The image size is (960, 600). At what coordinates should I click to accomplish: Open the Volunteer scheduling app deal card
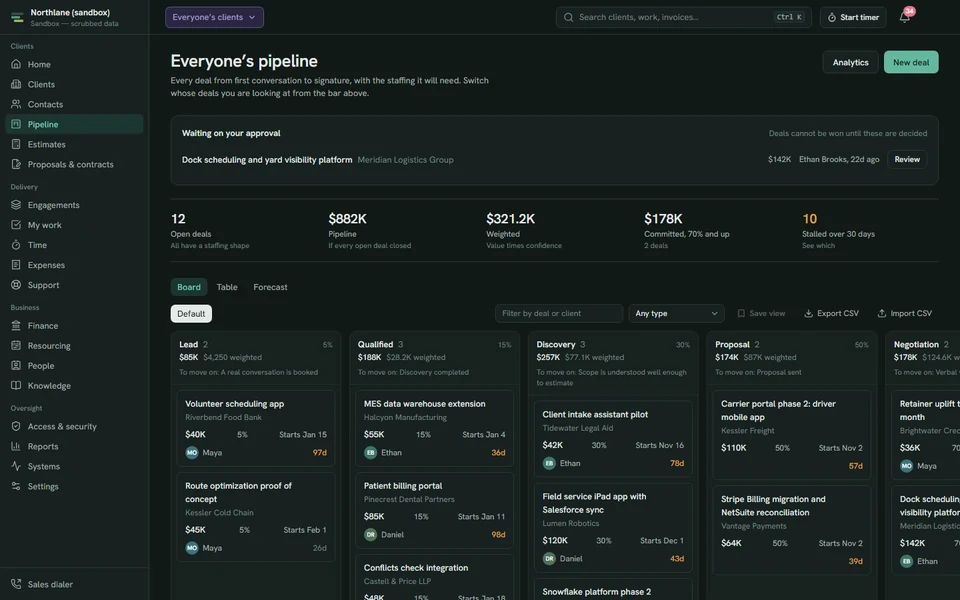coord(256,428)
